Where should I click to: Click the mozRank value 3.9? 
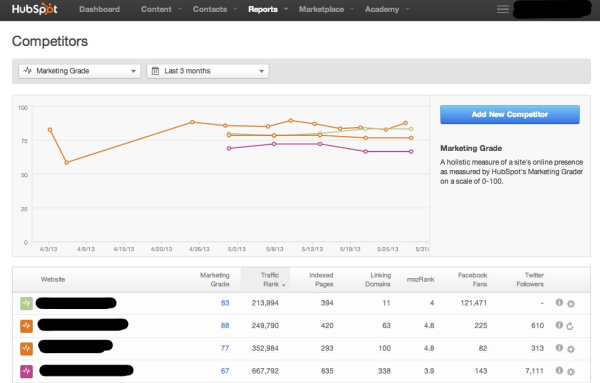click(x=429, y=371)
